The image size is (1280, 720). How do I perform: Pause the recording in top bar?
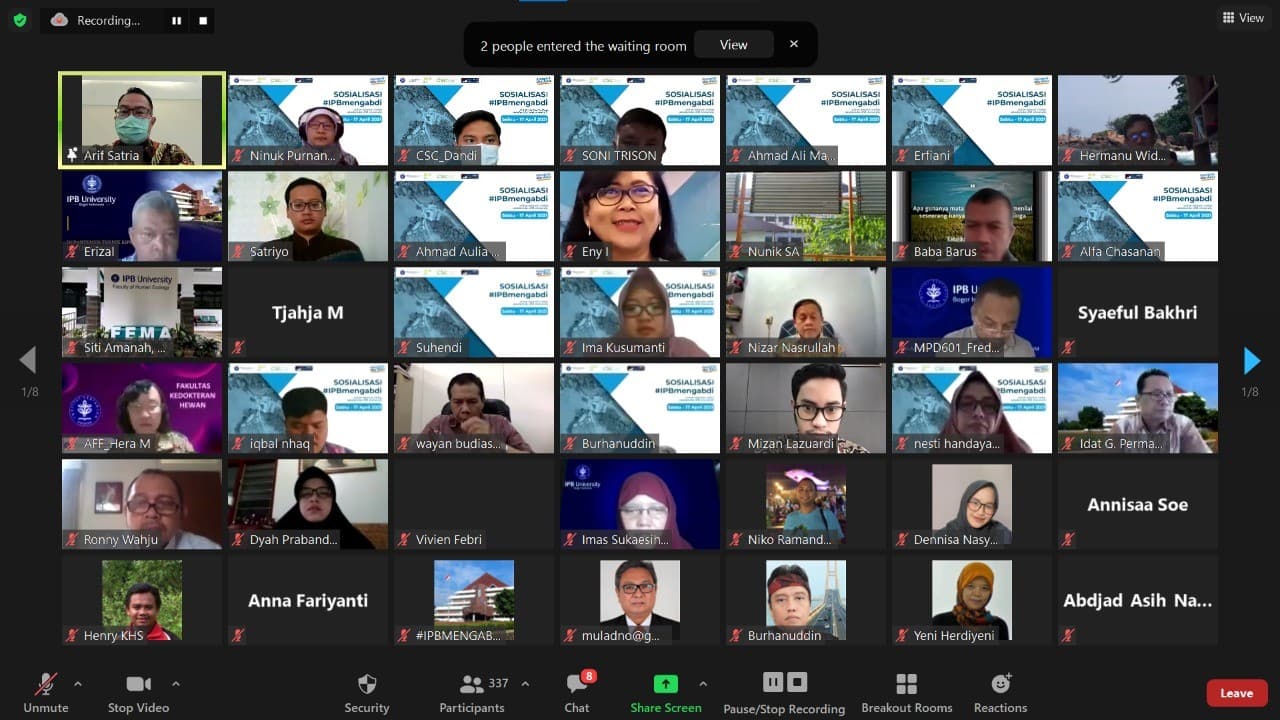(x=176, y=20)
